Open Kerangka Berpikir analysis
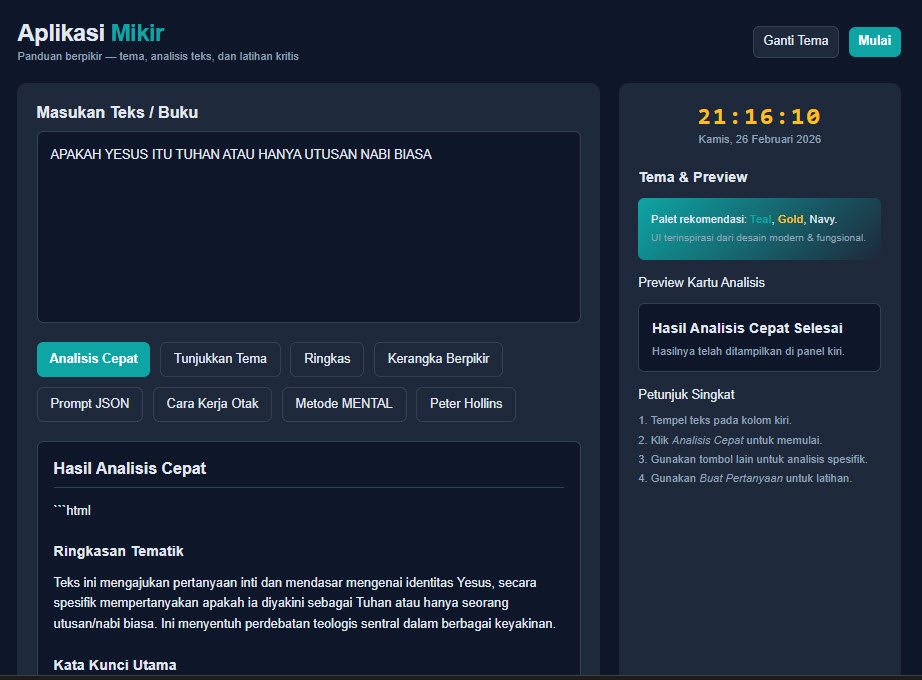922x680 pixels. [438, 359]
